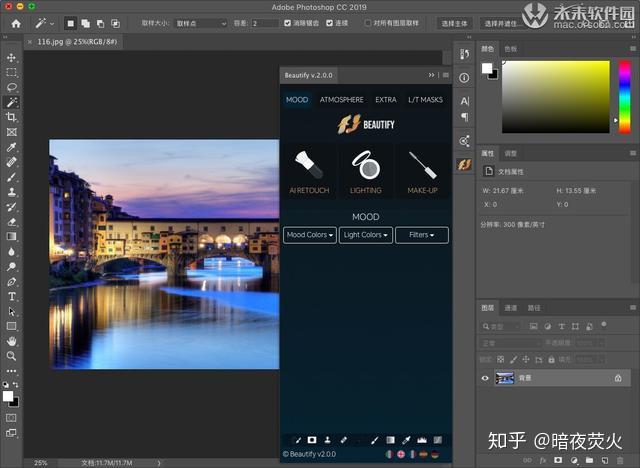
Task: Open the tool preset picker arrow
Action: [x=52, y=24]
